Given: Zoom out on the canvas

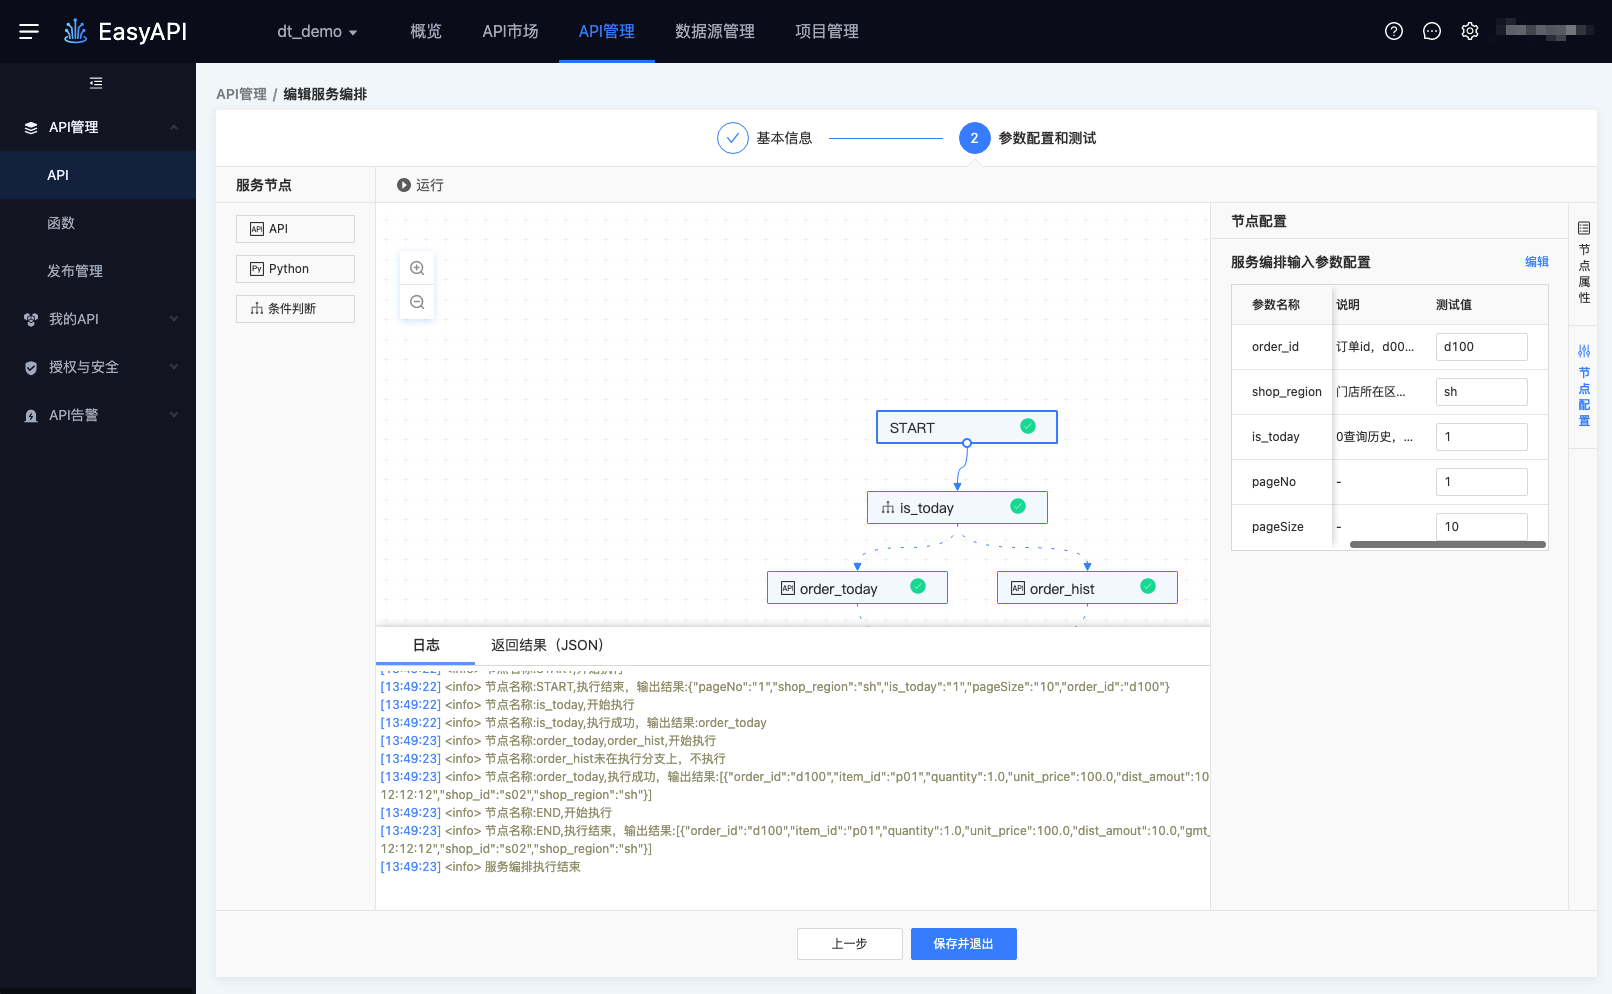Looking at the screenshot, I should (x=417, y=302).
